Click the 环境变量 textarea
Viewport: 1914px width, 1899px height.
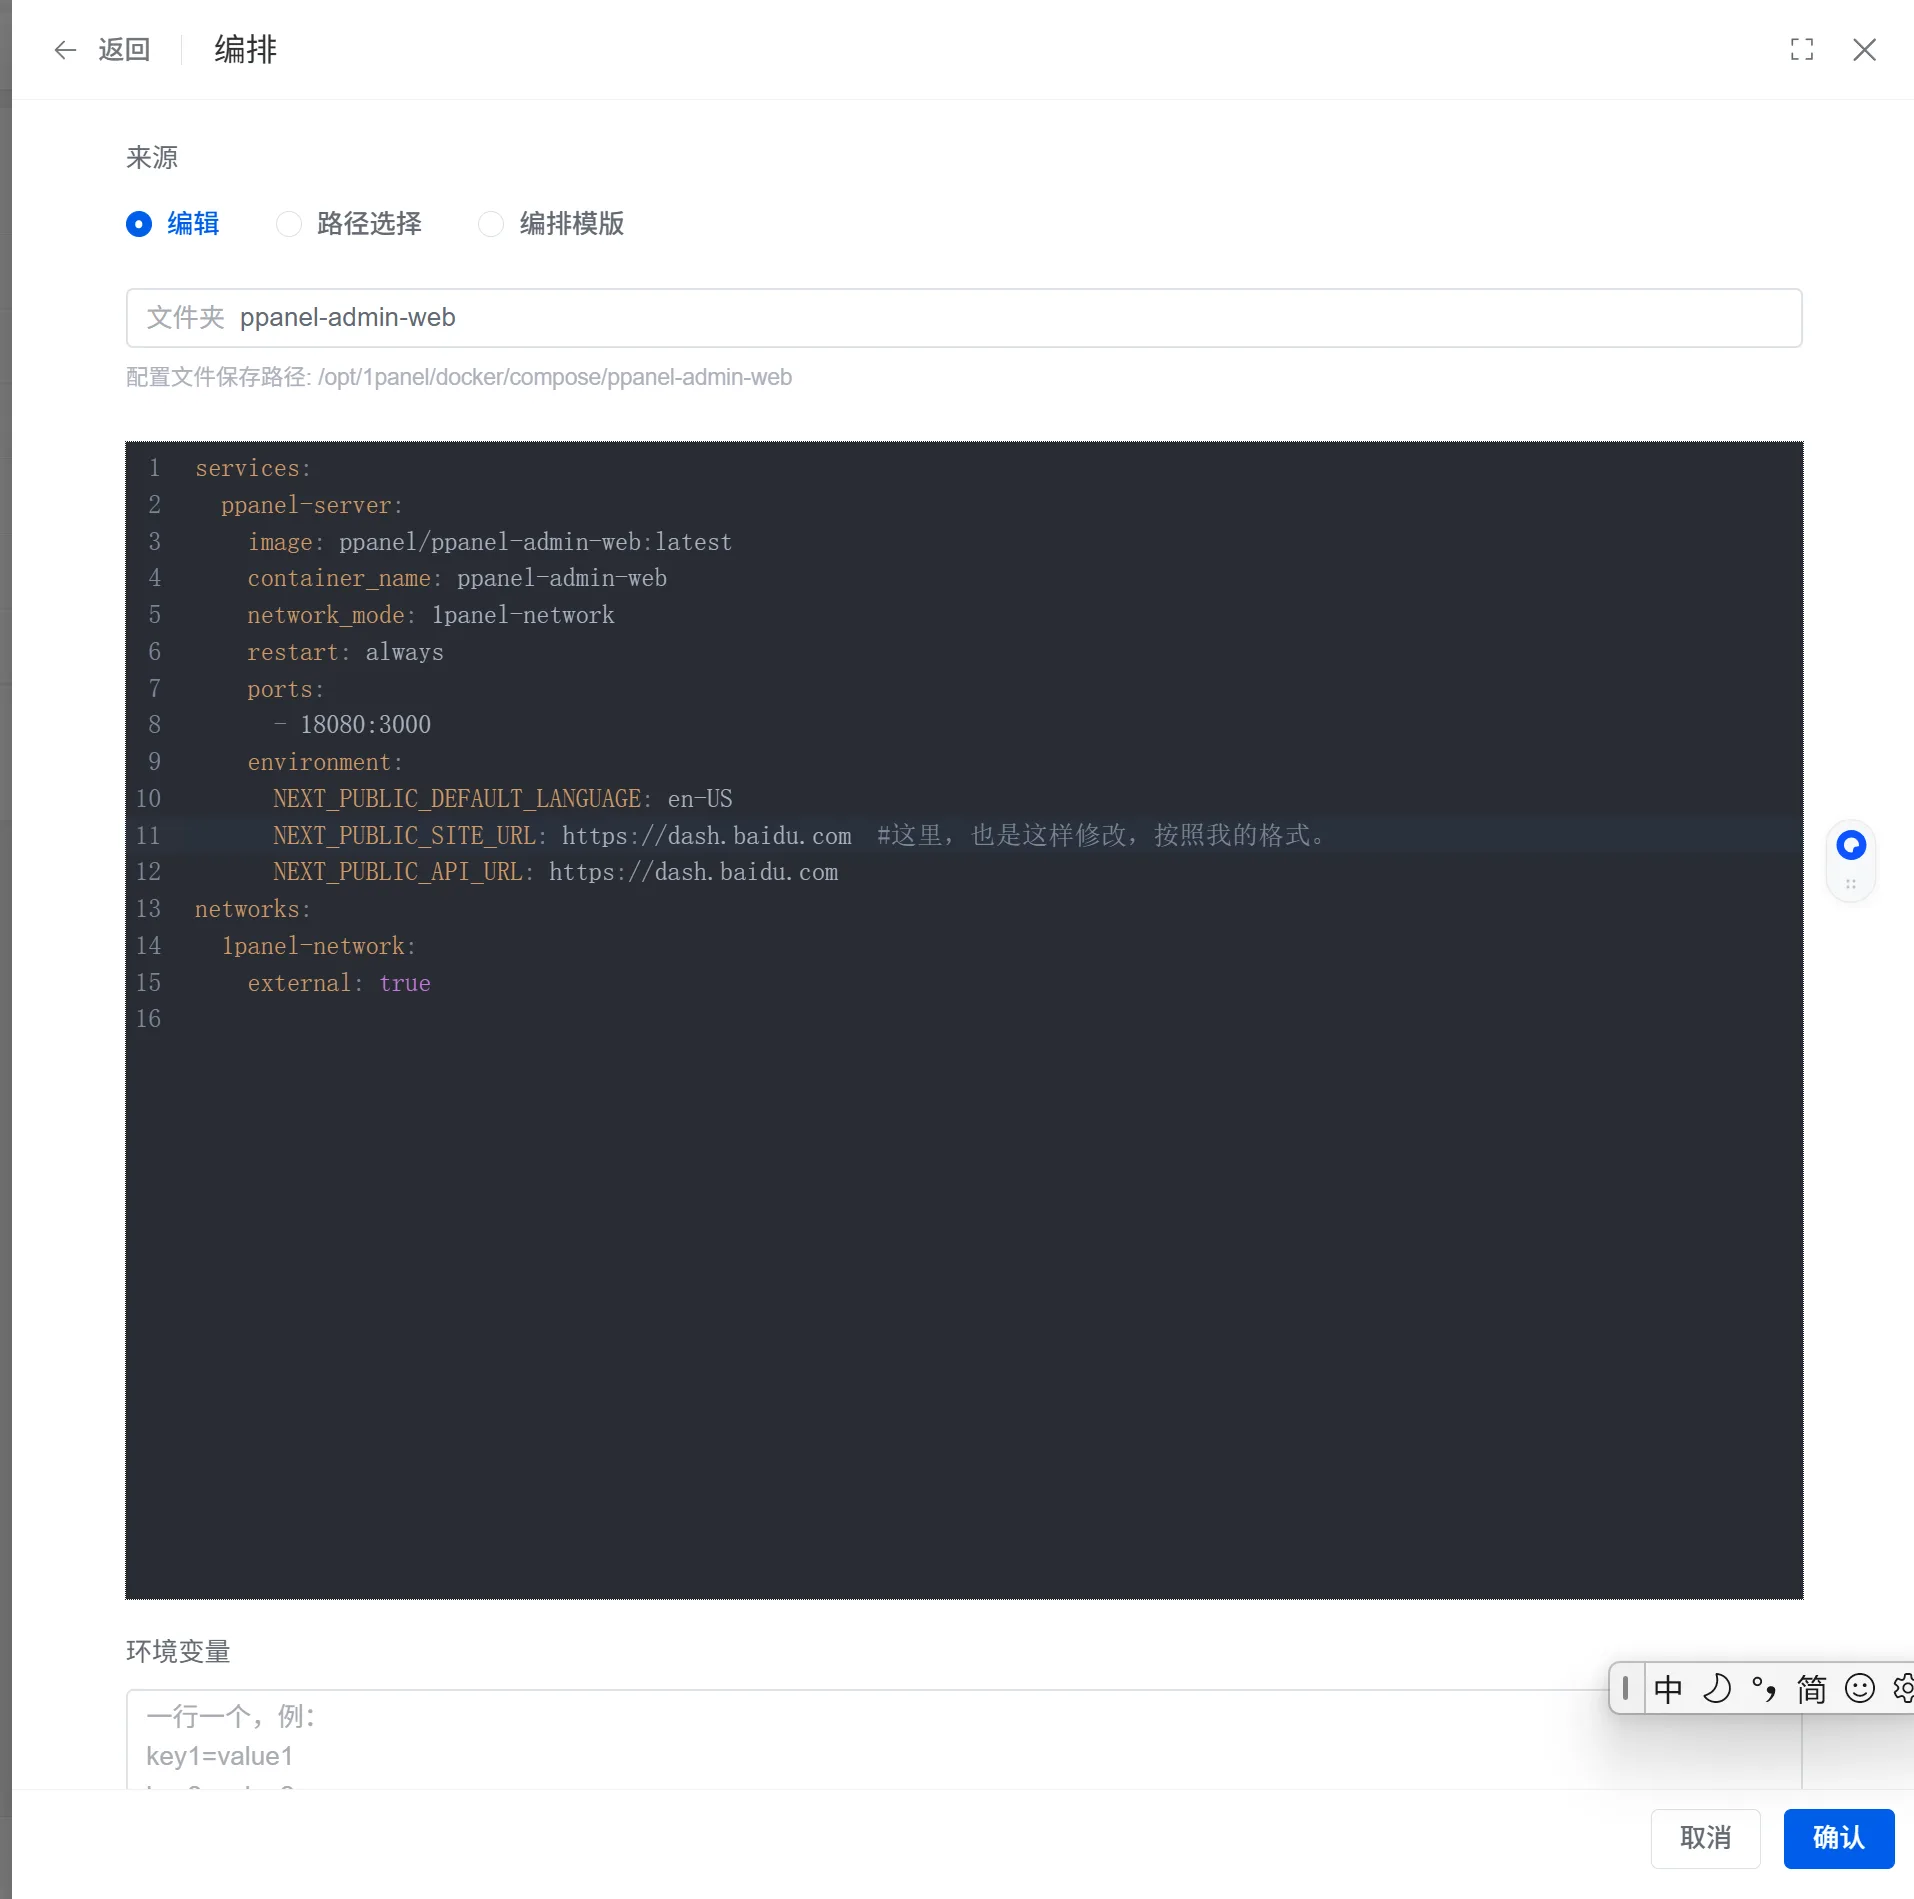point(964,1740)
